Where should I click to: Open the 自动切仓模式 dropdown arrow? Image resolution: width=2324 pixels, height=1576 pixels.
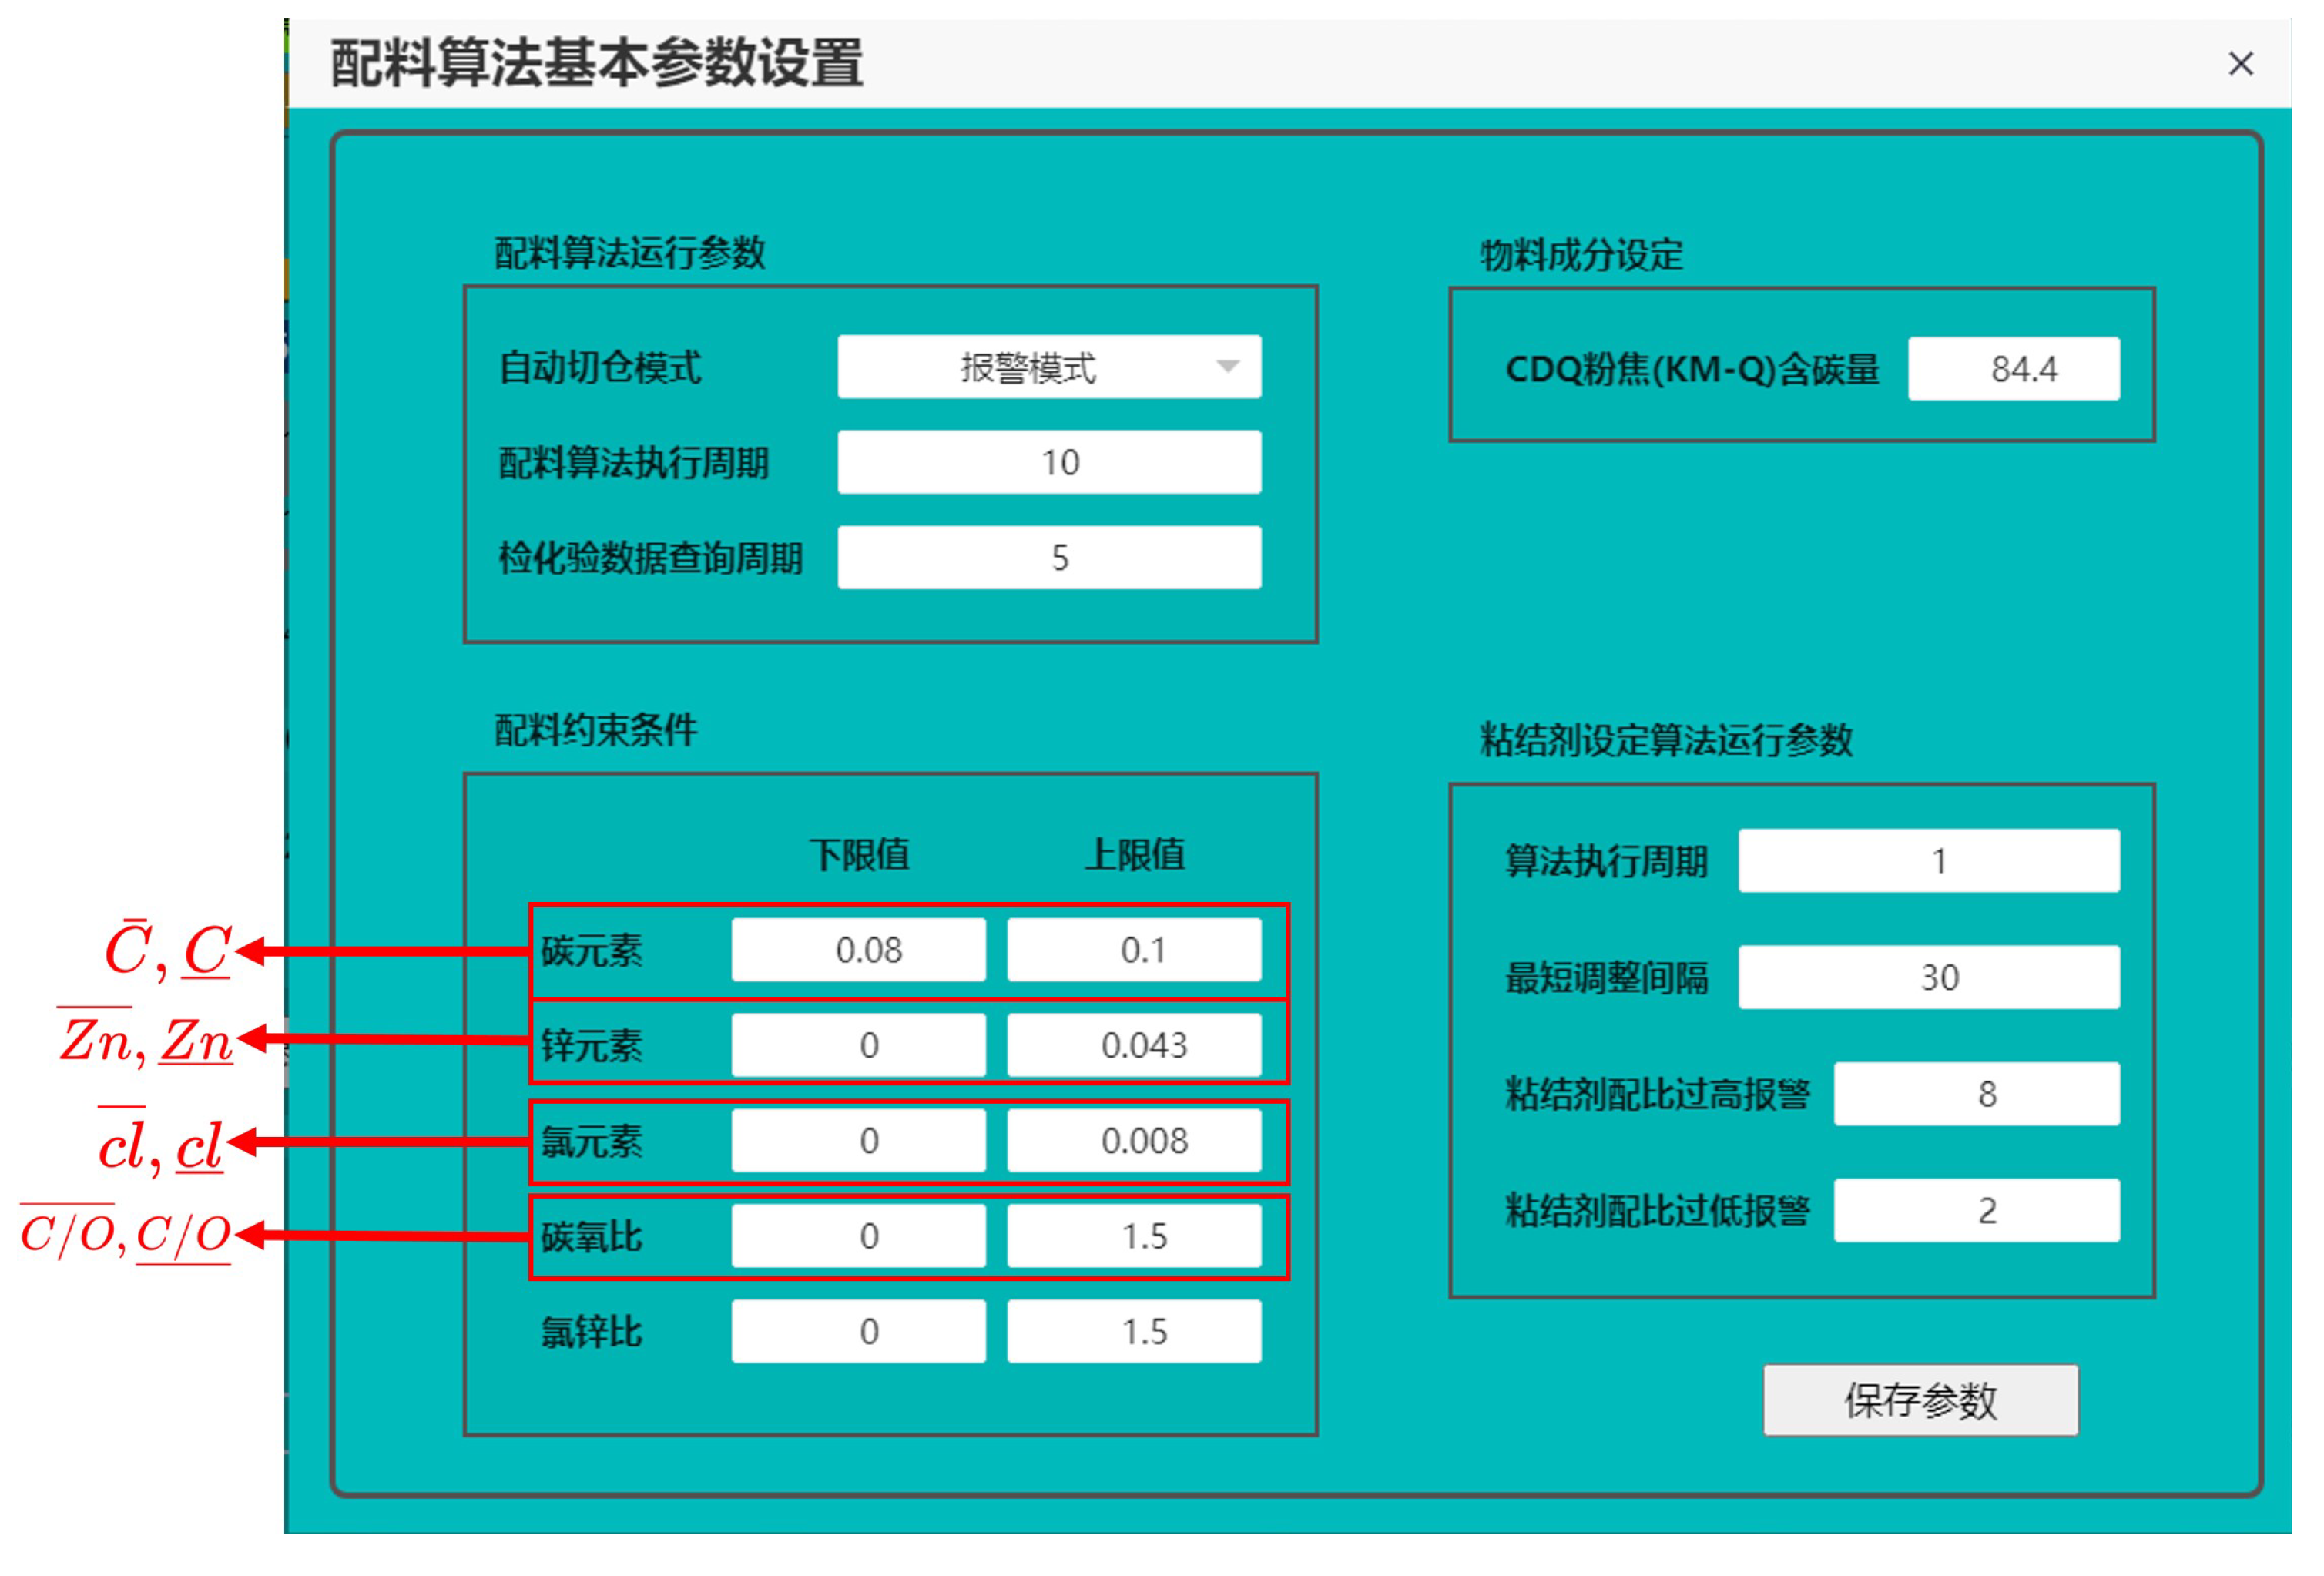tap(1227, 367)
